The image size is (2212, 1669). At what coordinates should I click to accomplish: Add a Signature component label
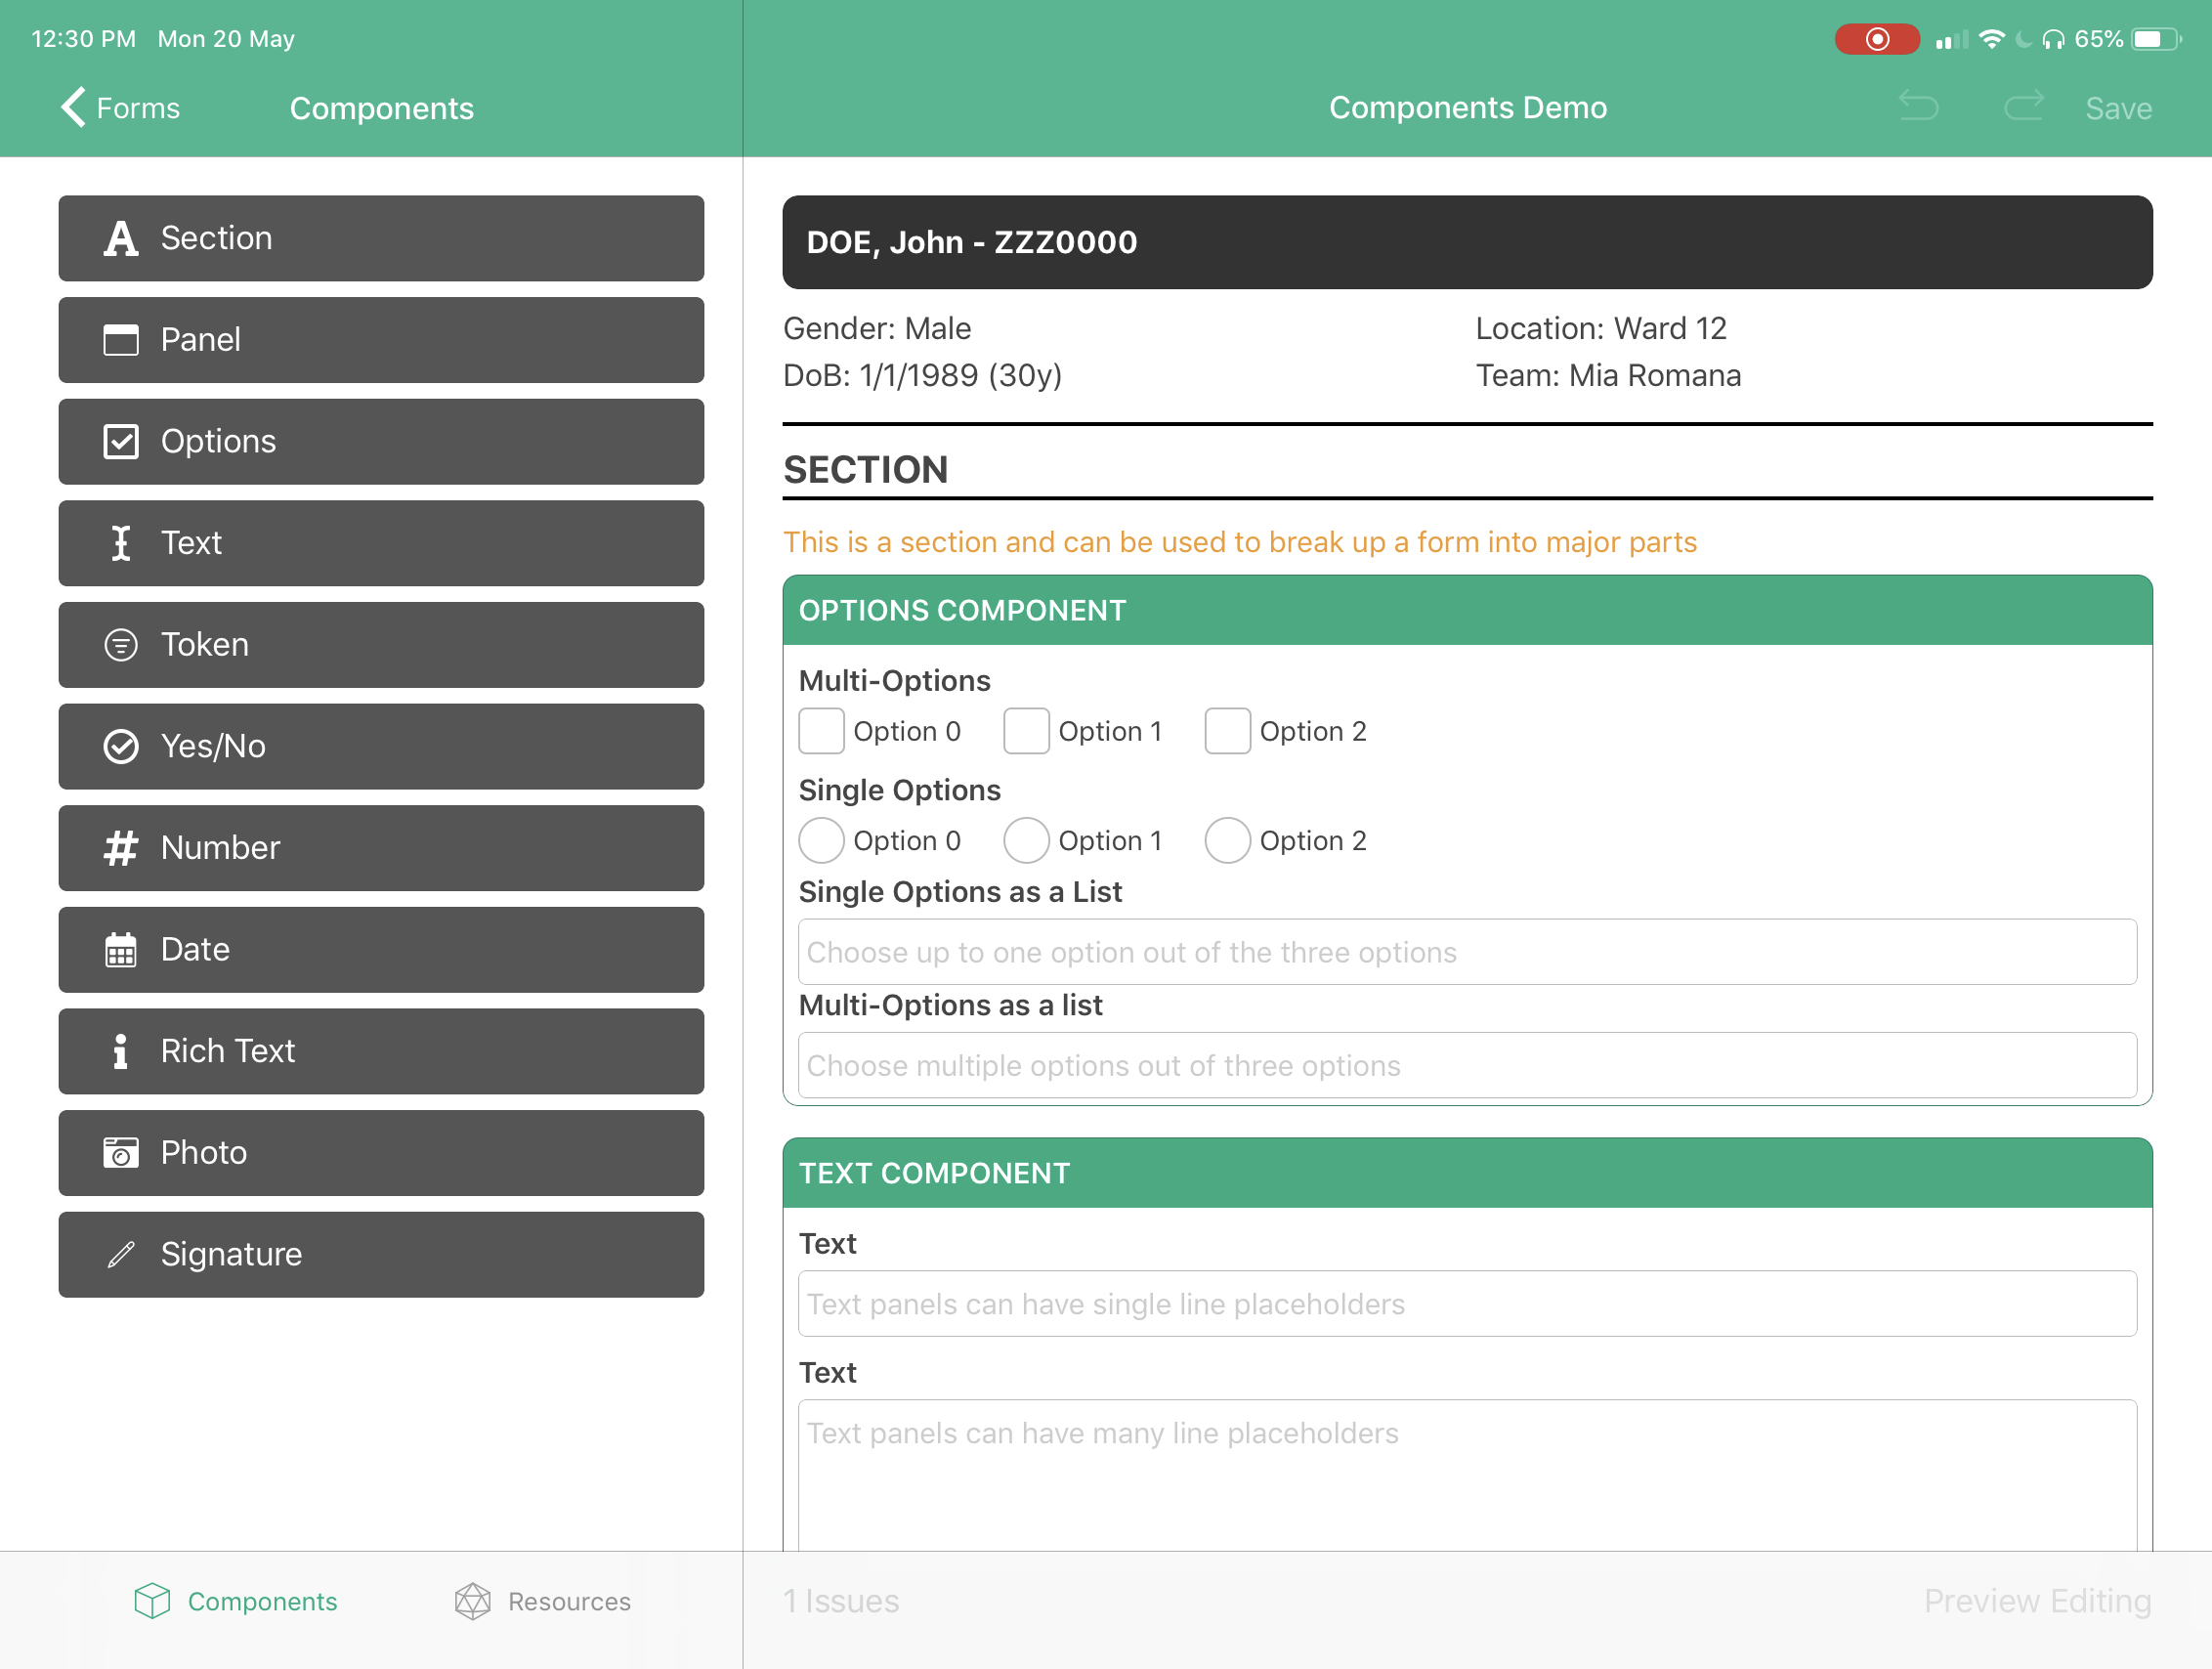click(x=231, y=1254)
